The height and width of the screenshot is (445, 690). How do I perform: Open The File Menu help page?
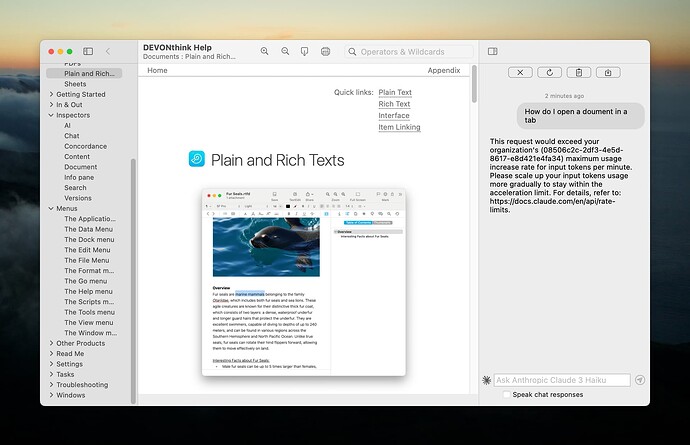[x=89, y=260]
